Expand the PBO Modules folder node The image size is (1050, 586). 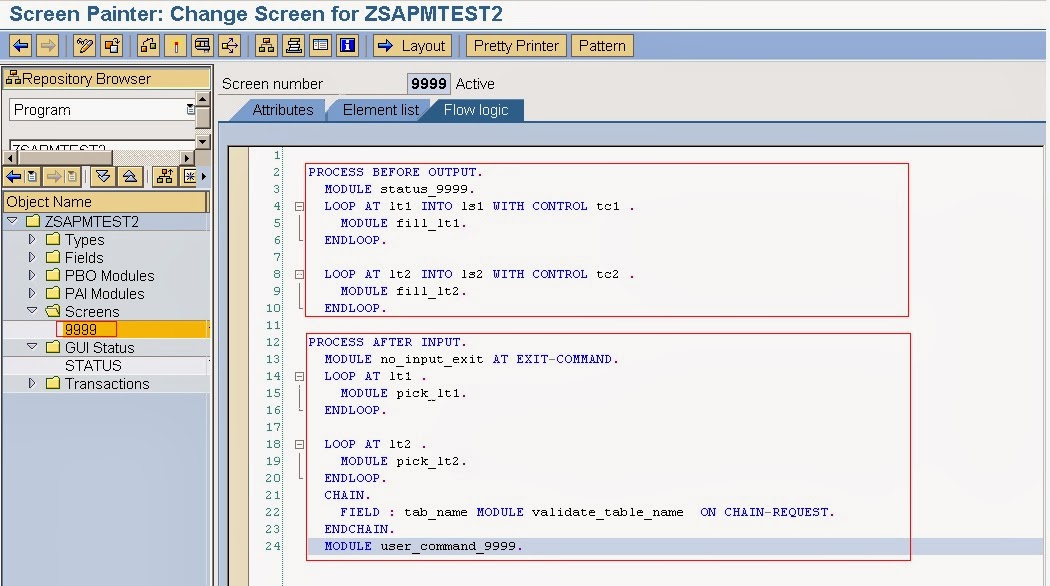[x=32, y=276]
